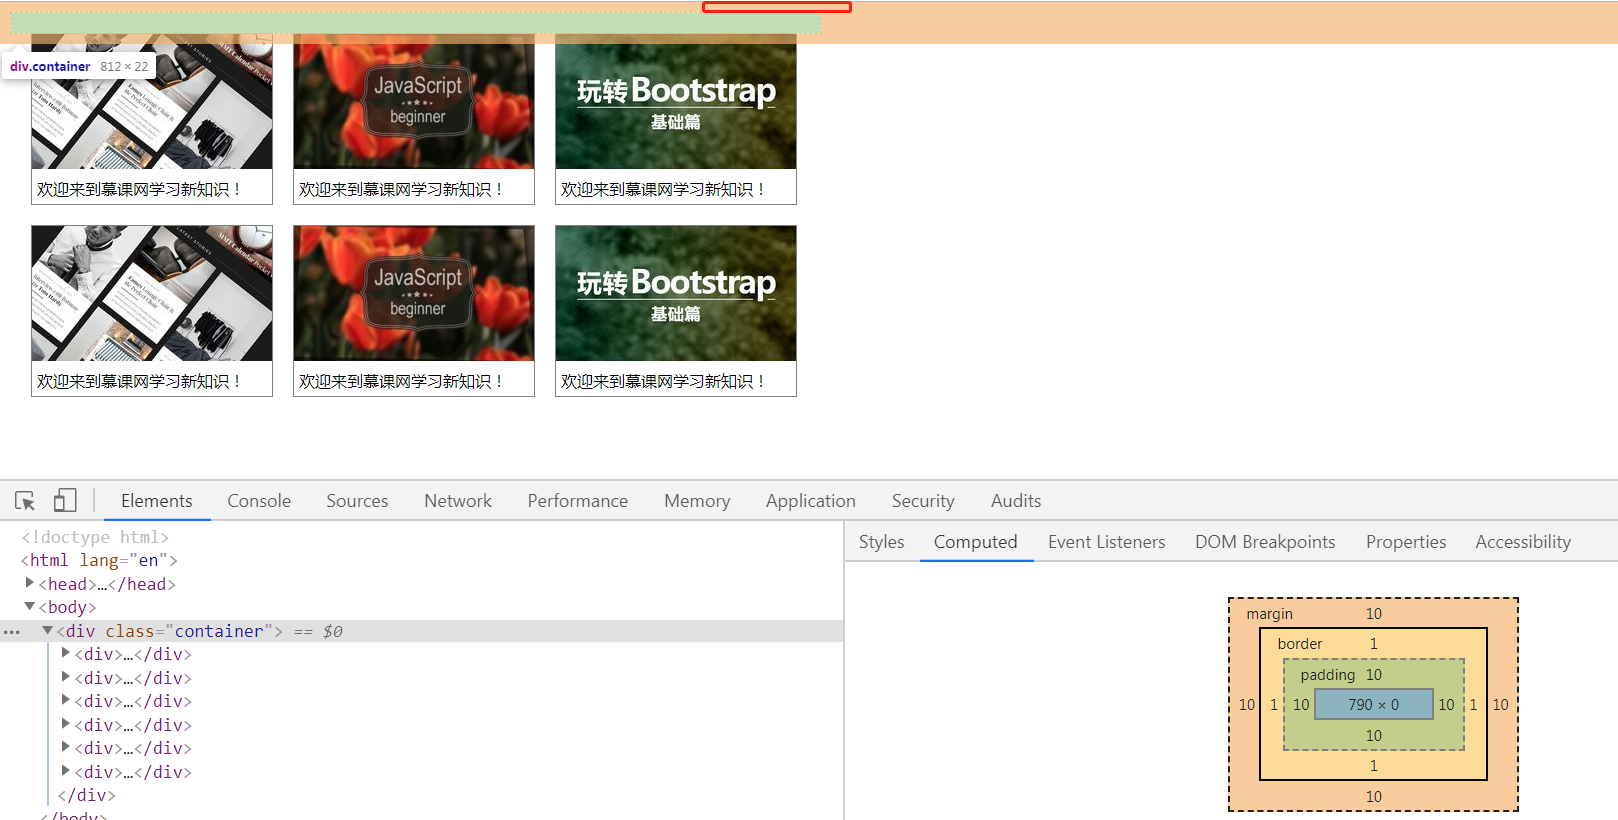Select the html lang="en" row
Screen dimensions: 1618x820
point(99,560)
